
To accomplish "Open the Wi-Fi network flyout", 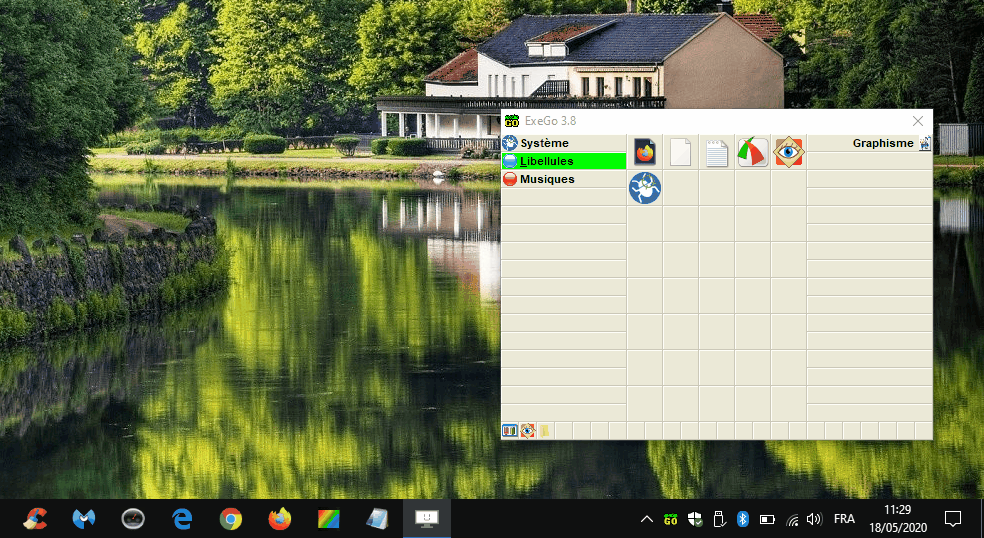I will pyautogui.click(x=792, y=520).
